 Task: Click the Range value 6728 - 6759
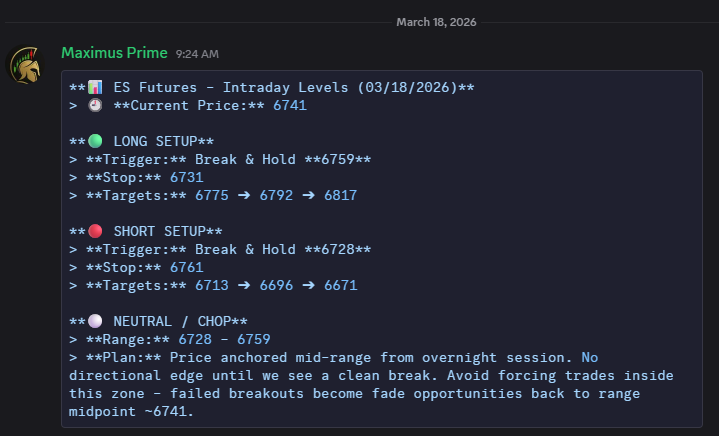click(224, 339)
